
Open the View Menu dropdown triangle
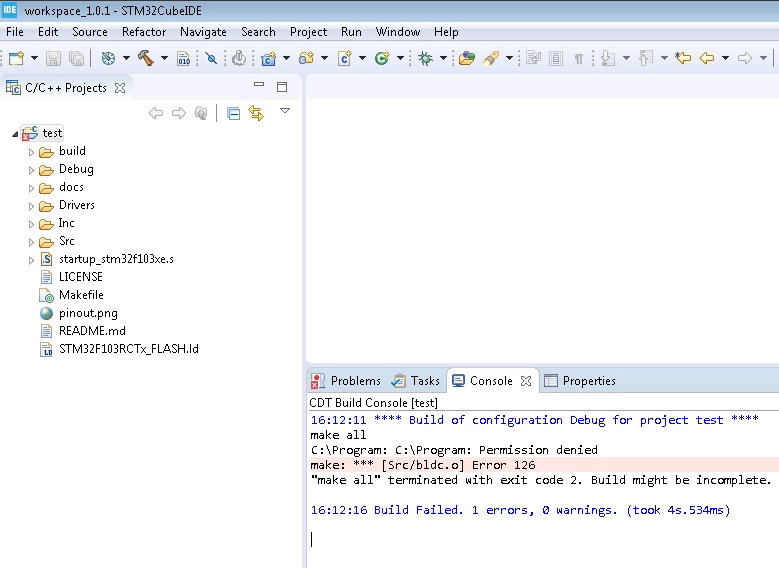(x=285, y=111)
